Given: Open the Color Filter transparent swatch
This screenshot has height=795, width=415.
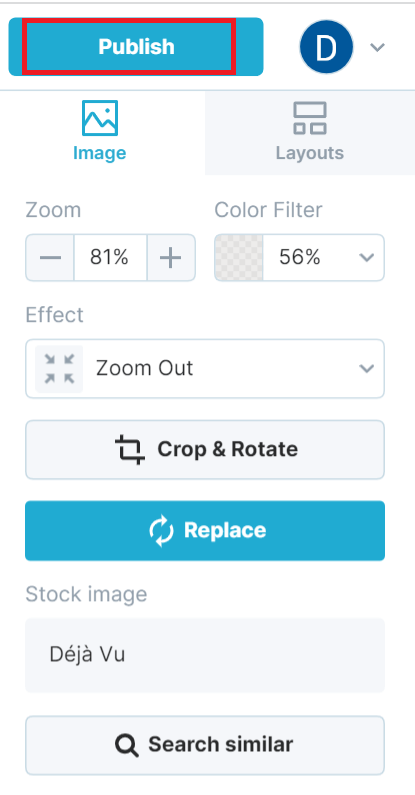Looking at the screenshot, I should (239, 258).
